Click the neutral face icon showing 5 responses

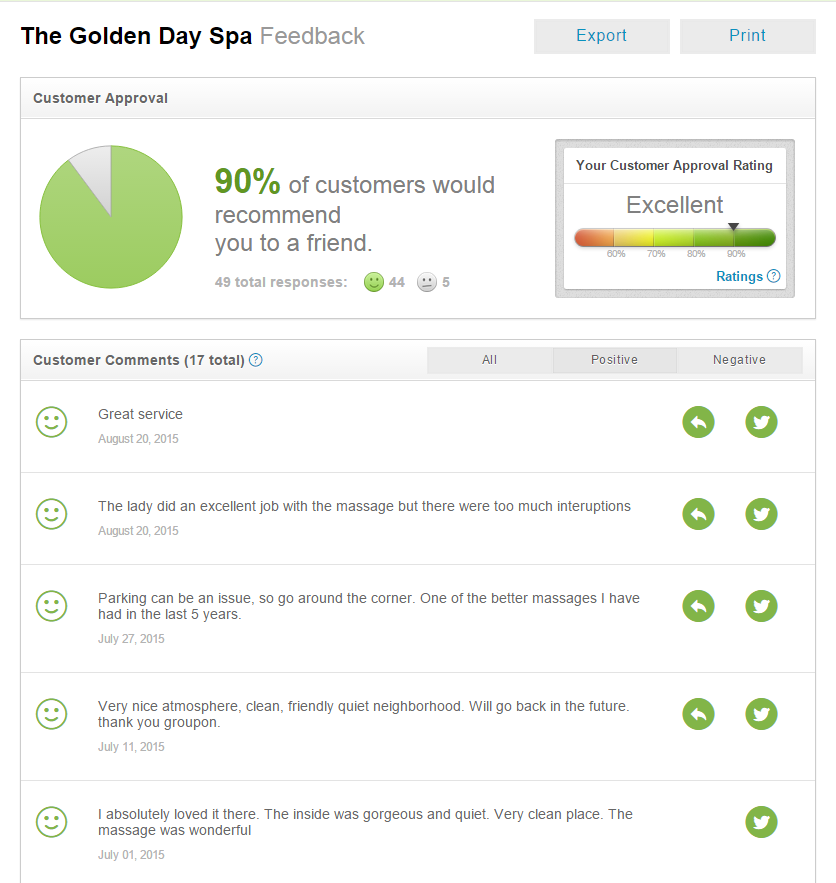click(x=425, y=282)
